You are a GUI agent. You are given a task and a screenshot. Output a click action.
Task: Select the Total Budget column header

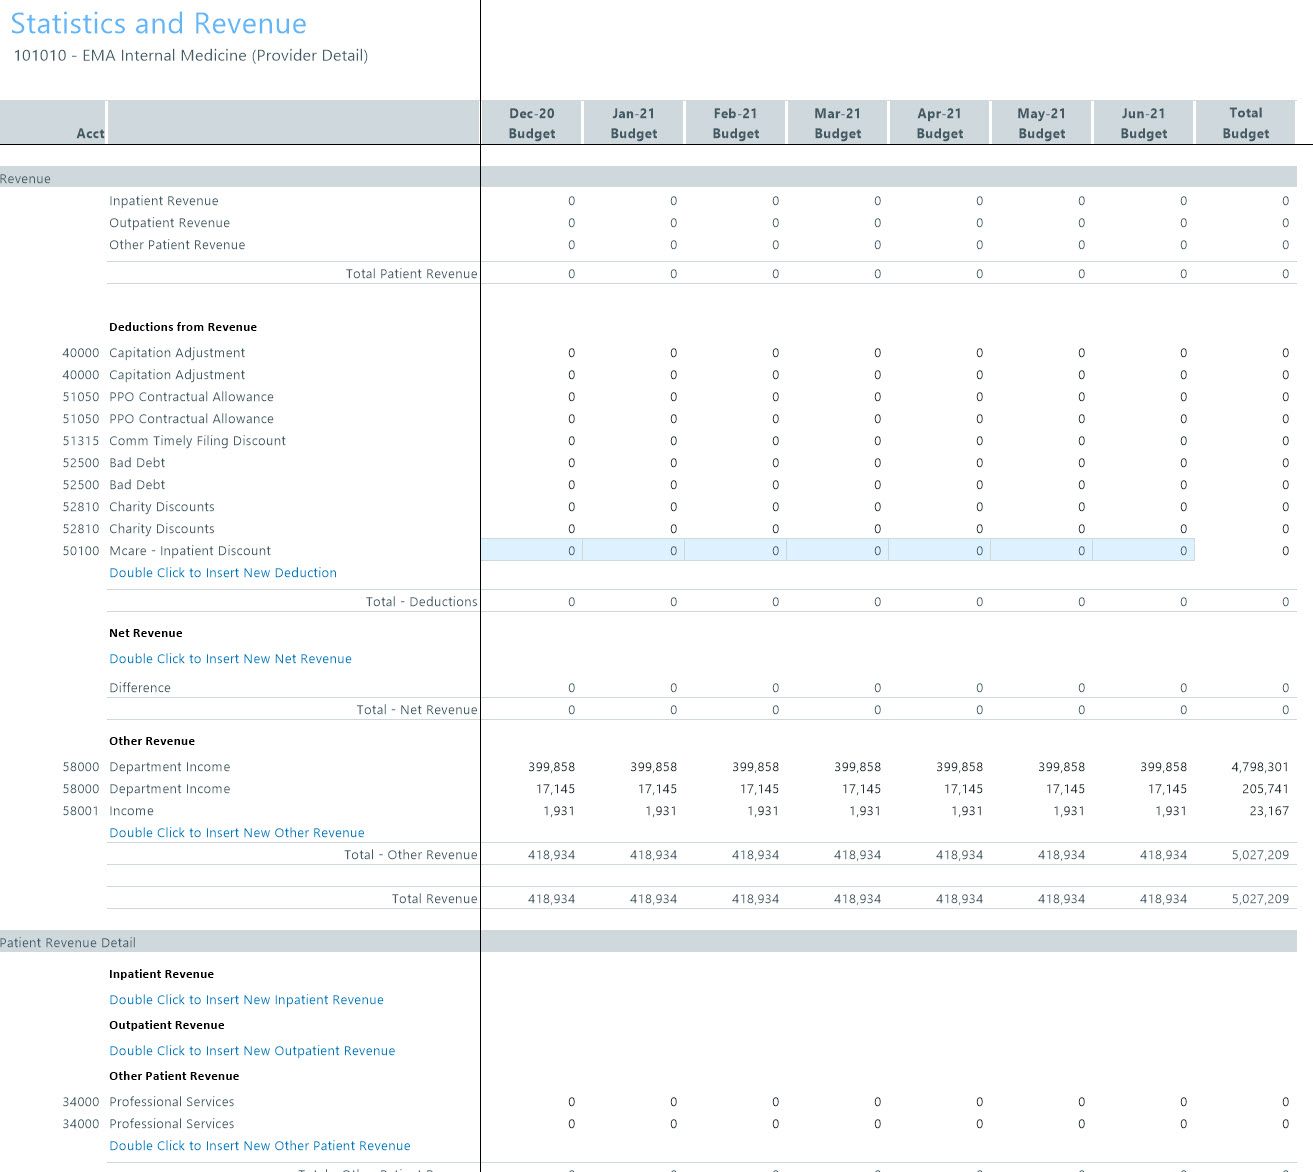click(x=1245, y=122)
